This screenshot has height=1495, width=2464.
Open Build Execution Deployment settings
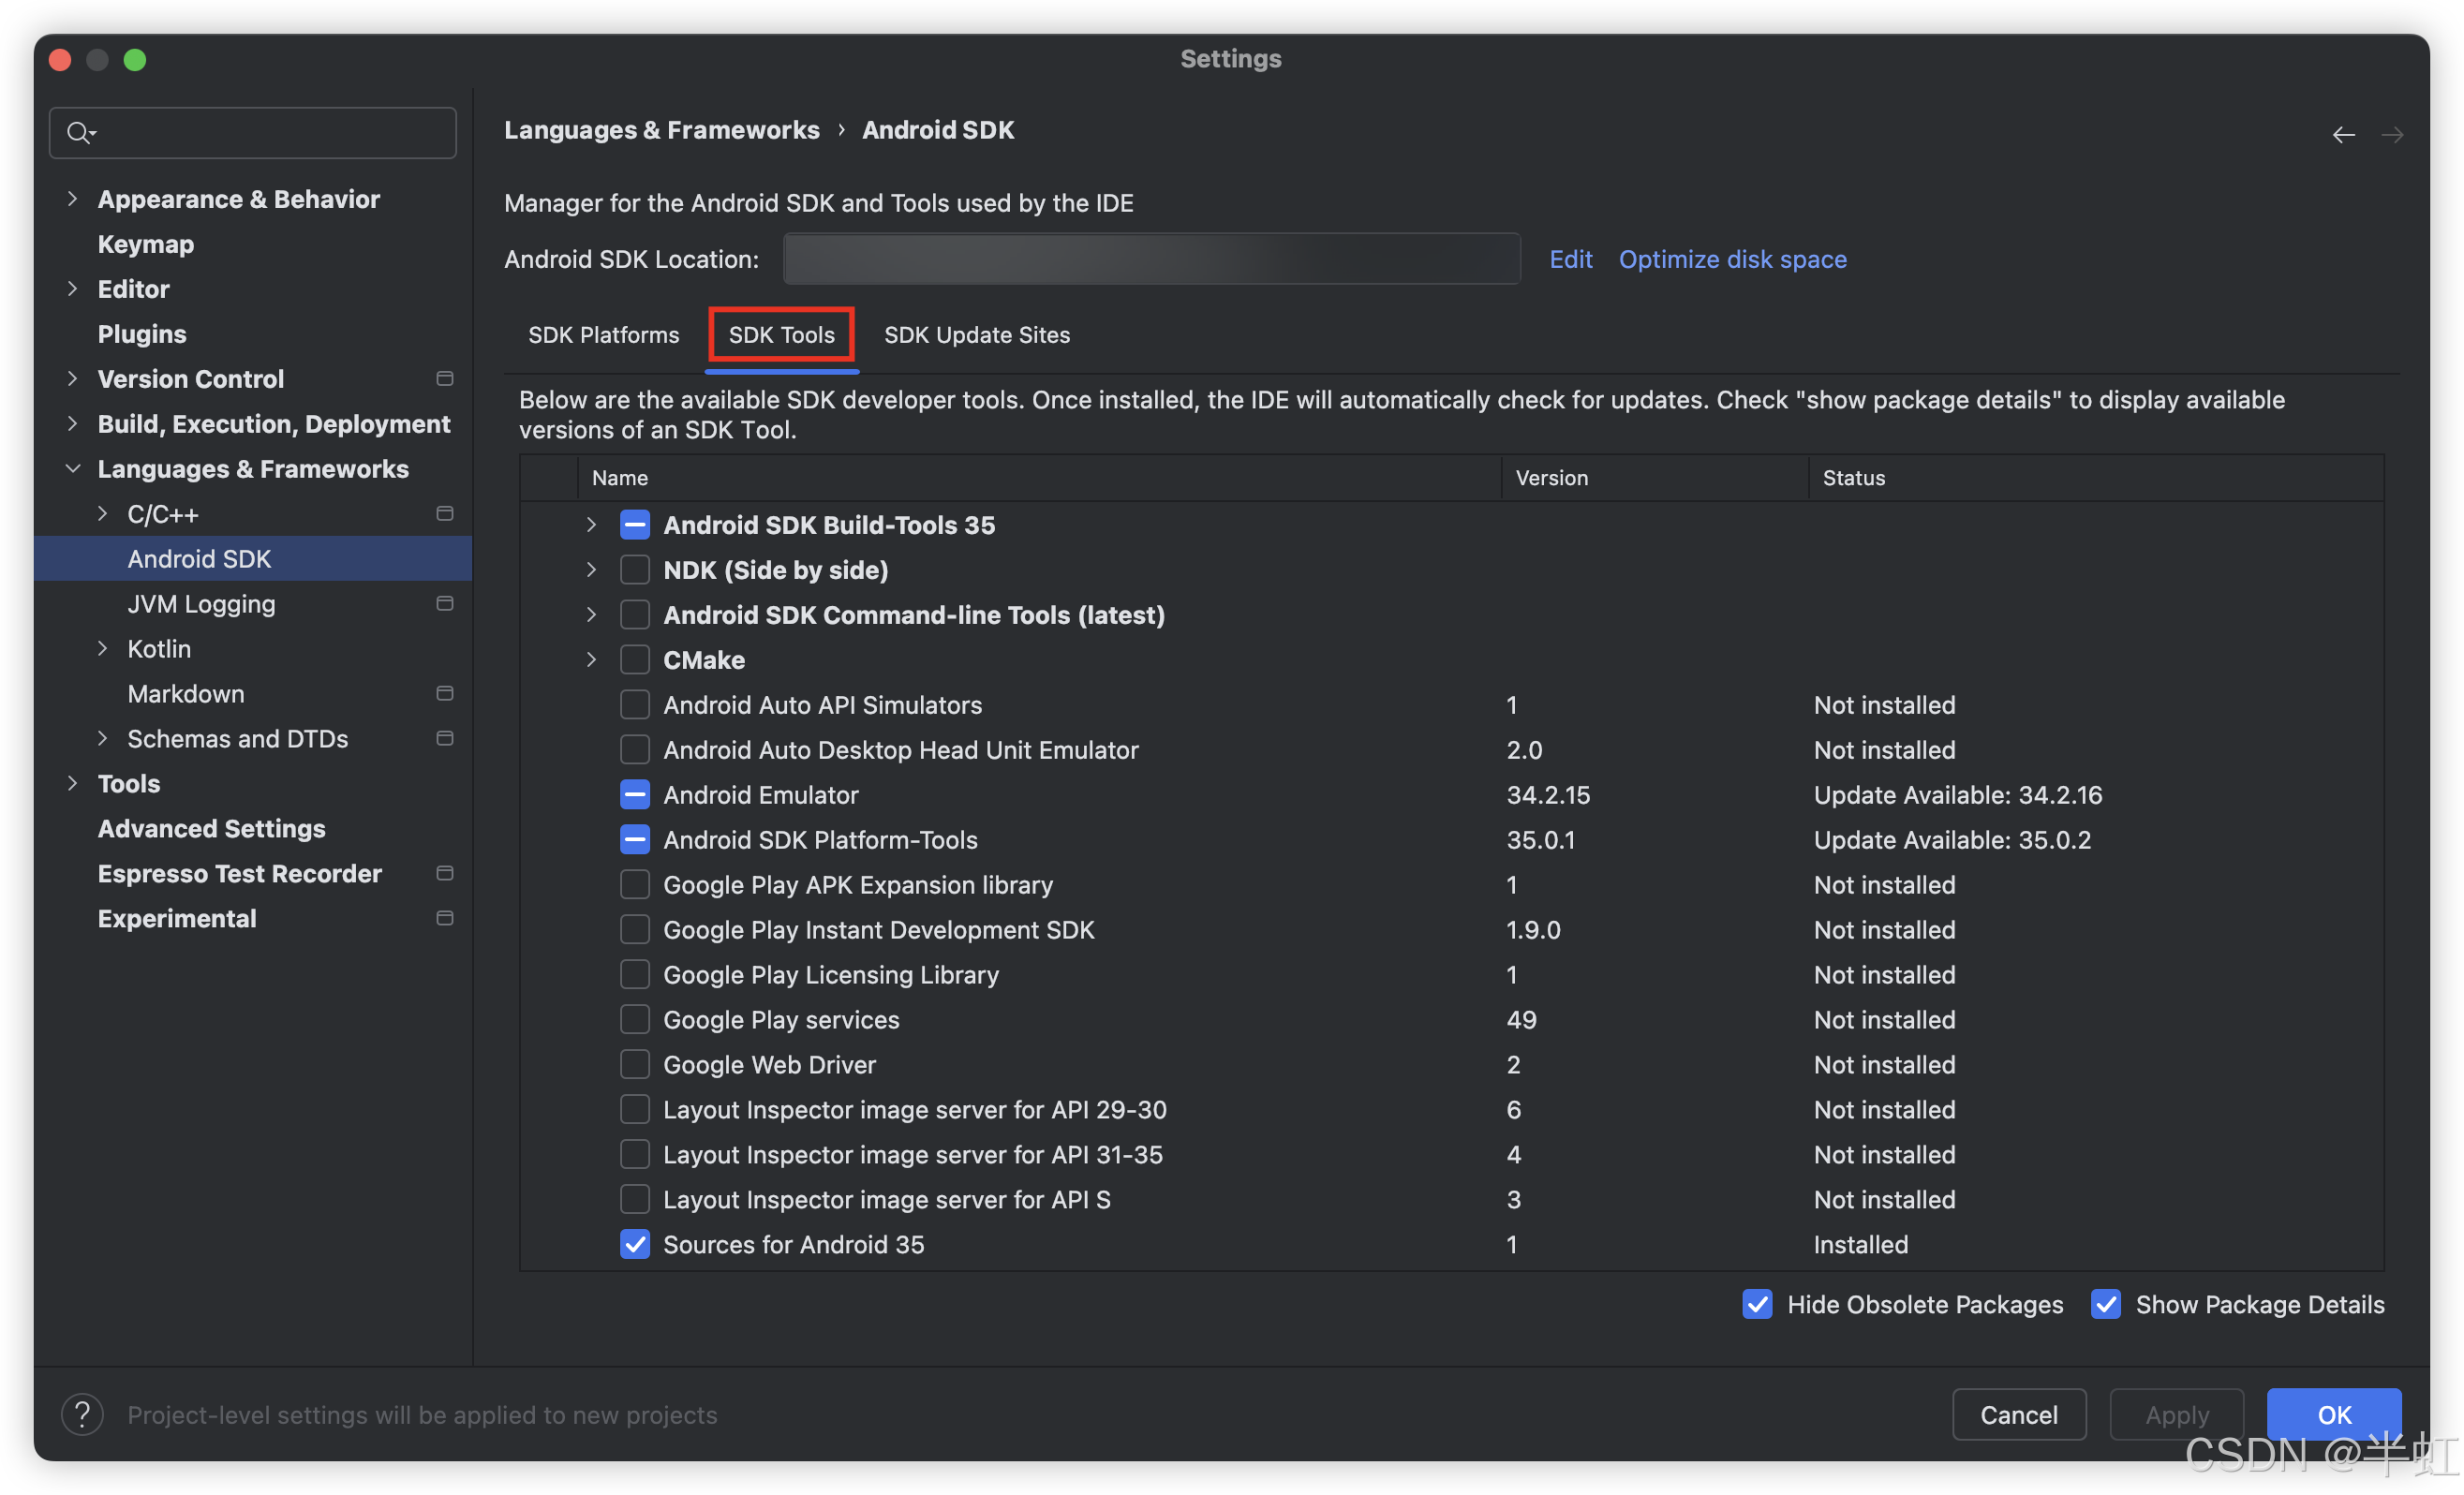tap(273, 422)
